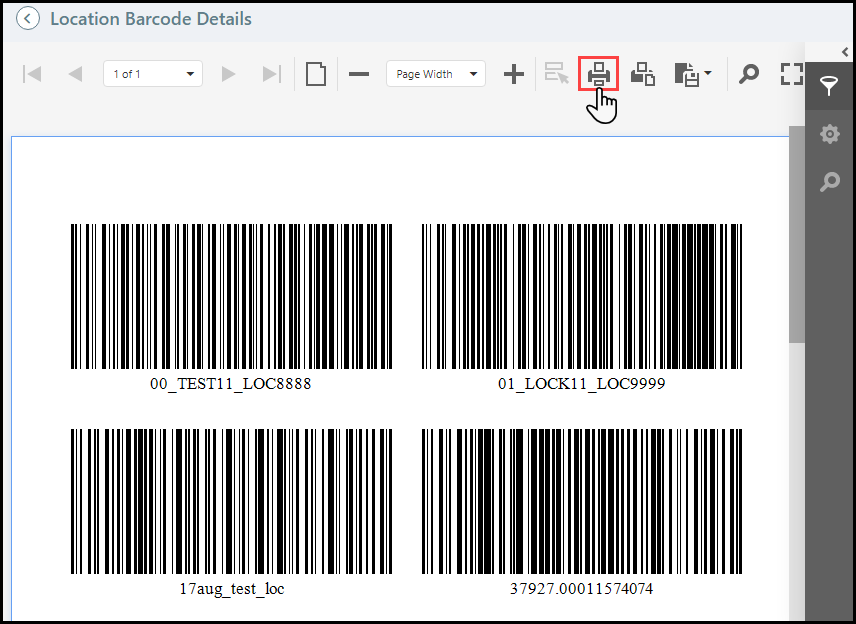Open the Page Width zoom dropdown
This screenshot has height=624, width=856.
(473, 74)
